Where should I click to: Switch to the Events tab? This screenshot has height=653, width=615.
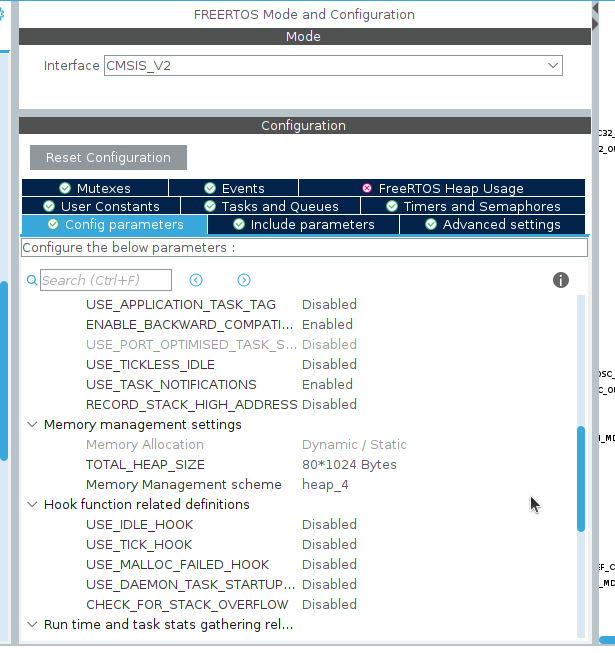tap(234, 188)
